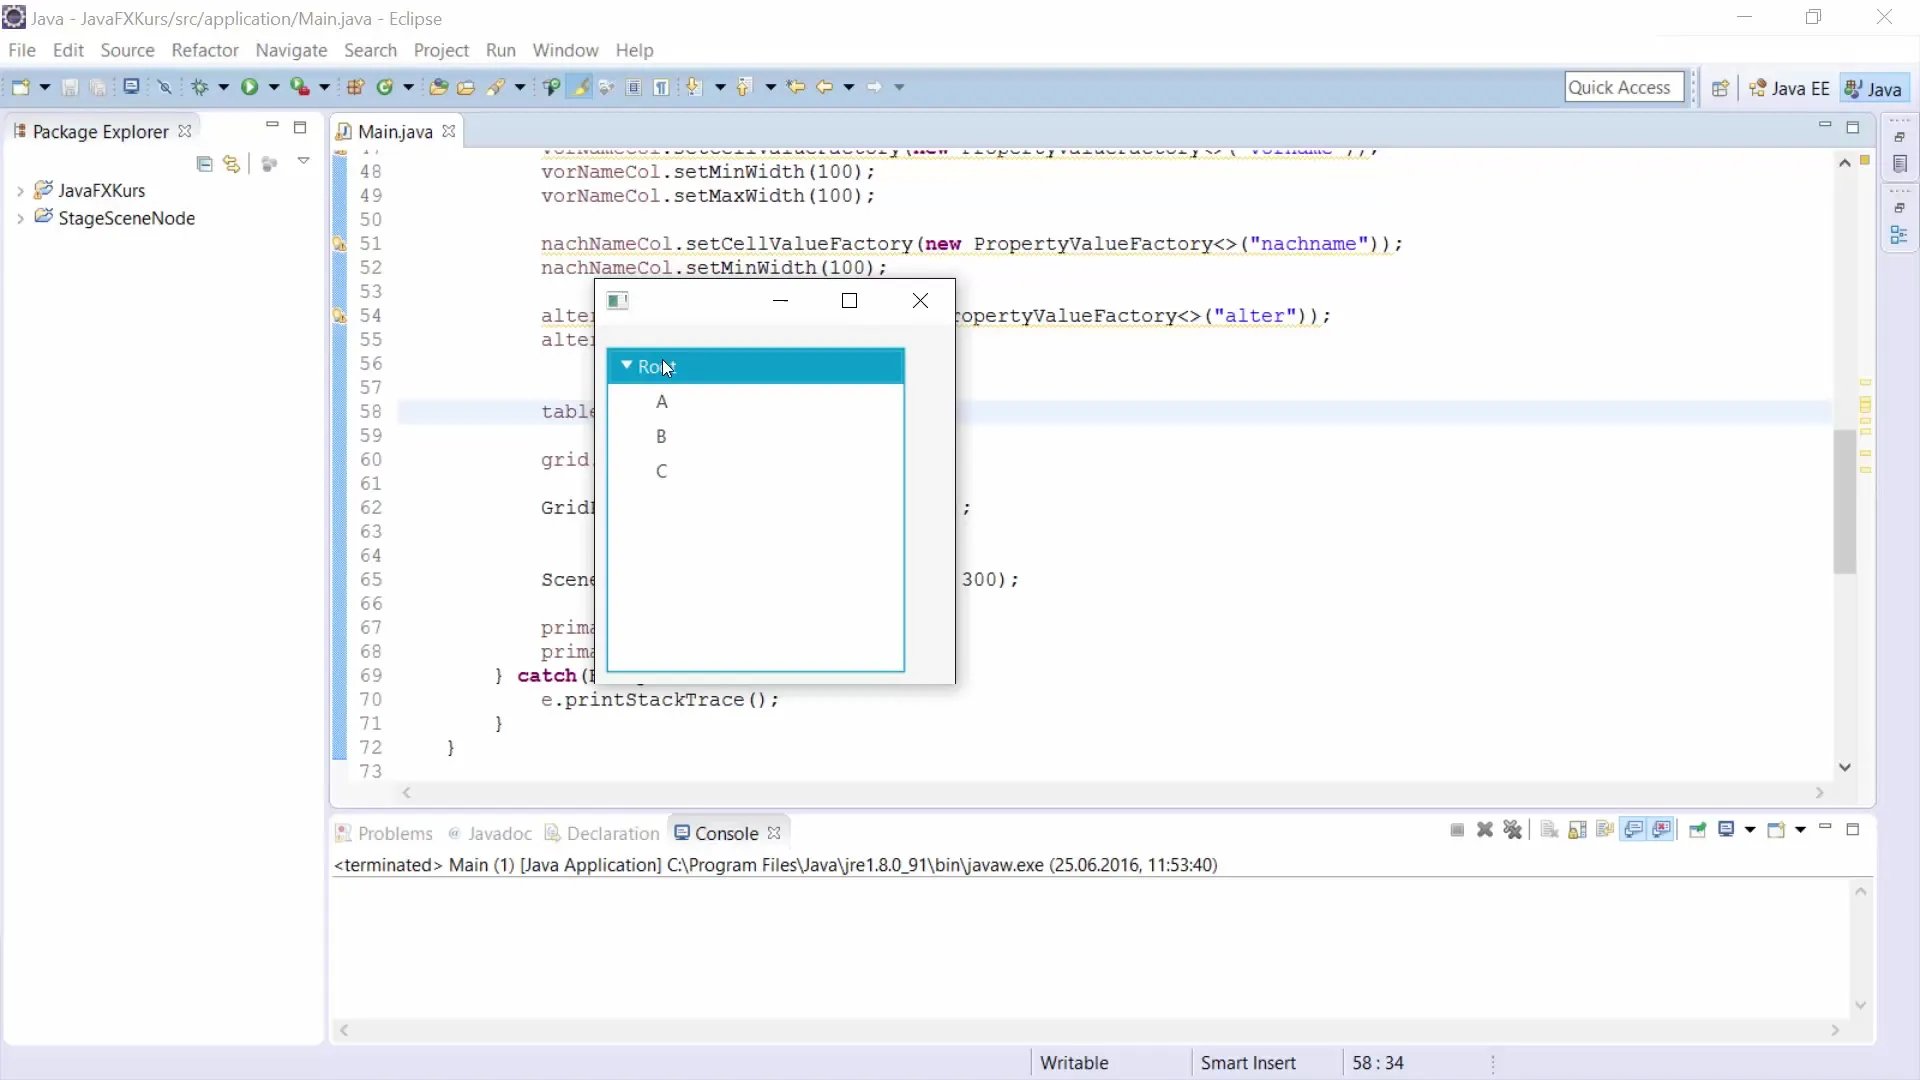Screen dimensions: 1920x1080
Task: Click the Back navigation arrow icon
Action: tap(825, 87)
